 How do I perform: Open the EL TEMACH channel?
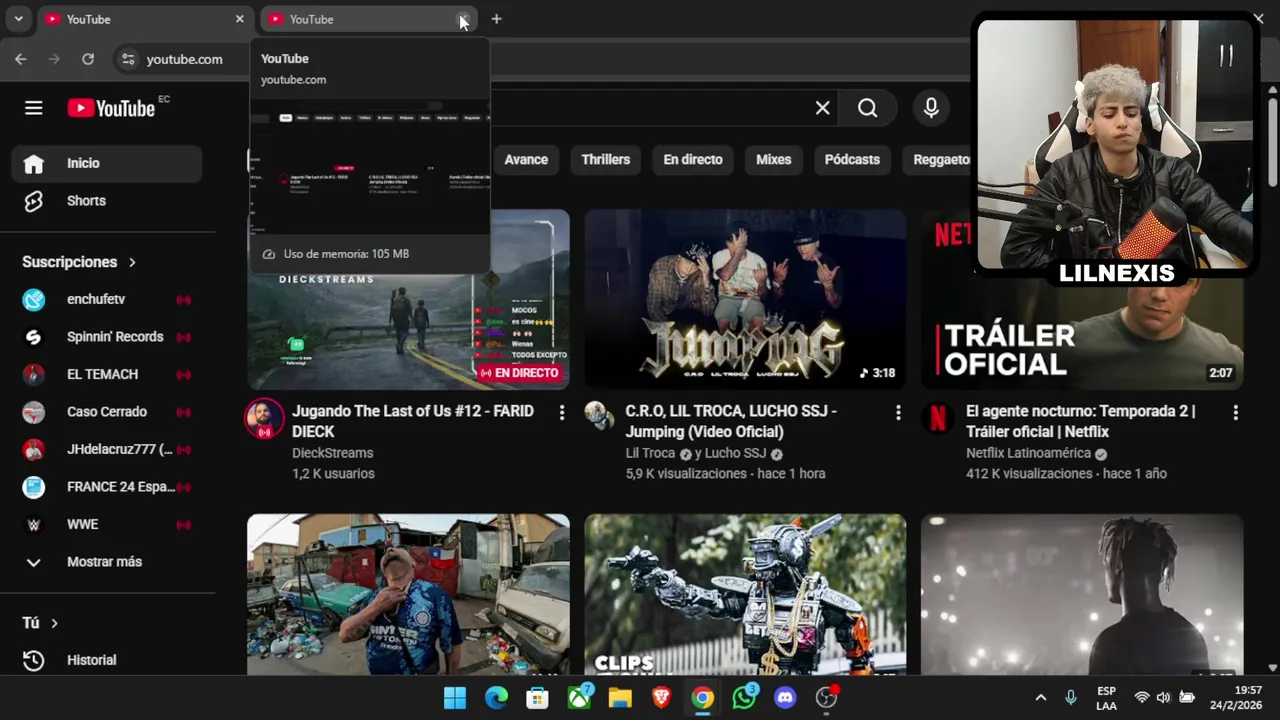point(107,374)
